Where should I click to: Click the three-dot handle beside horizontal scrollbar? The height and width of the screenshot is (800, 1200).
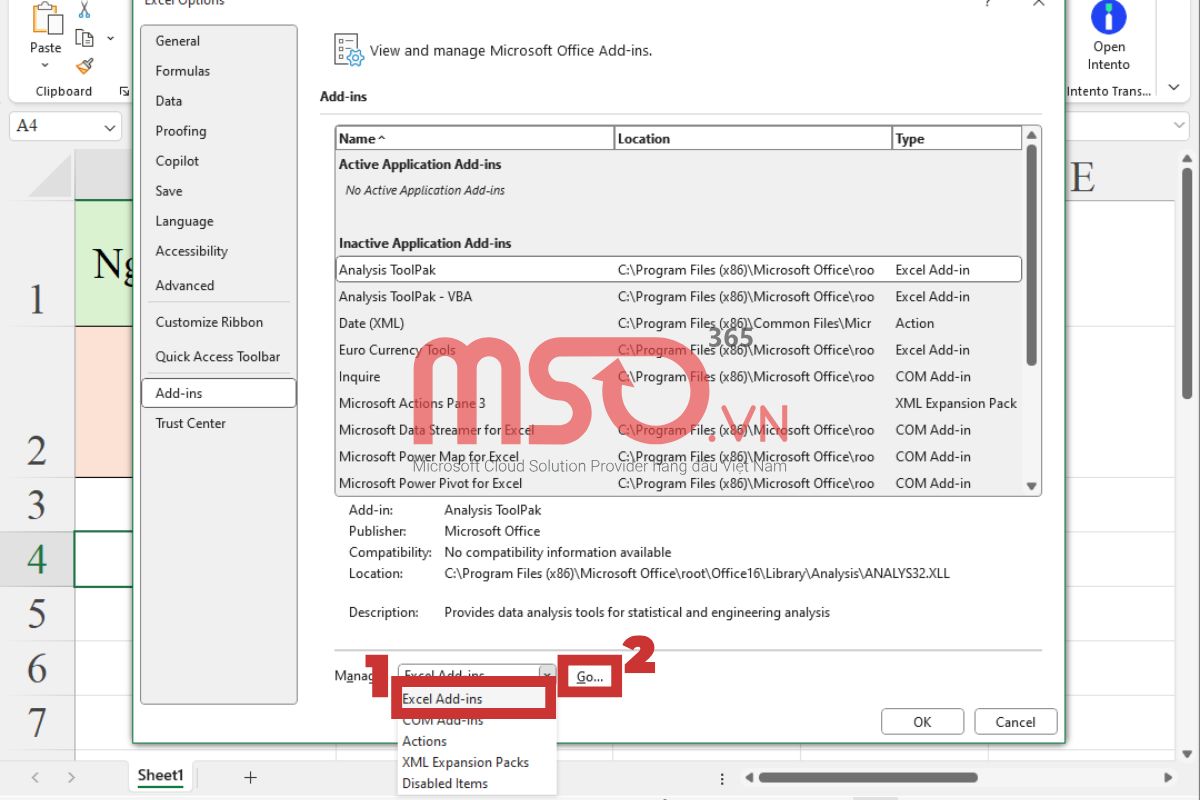click(722, 777)
